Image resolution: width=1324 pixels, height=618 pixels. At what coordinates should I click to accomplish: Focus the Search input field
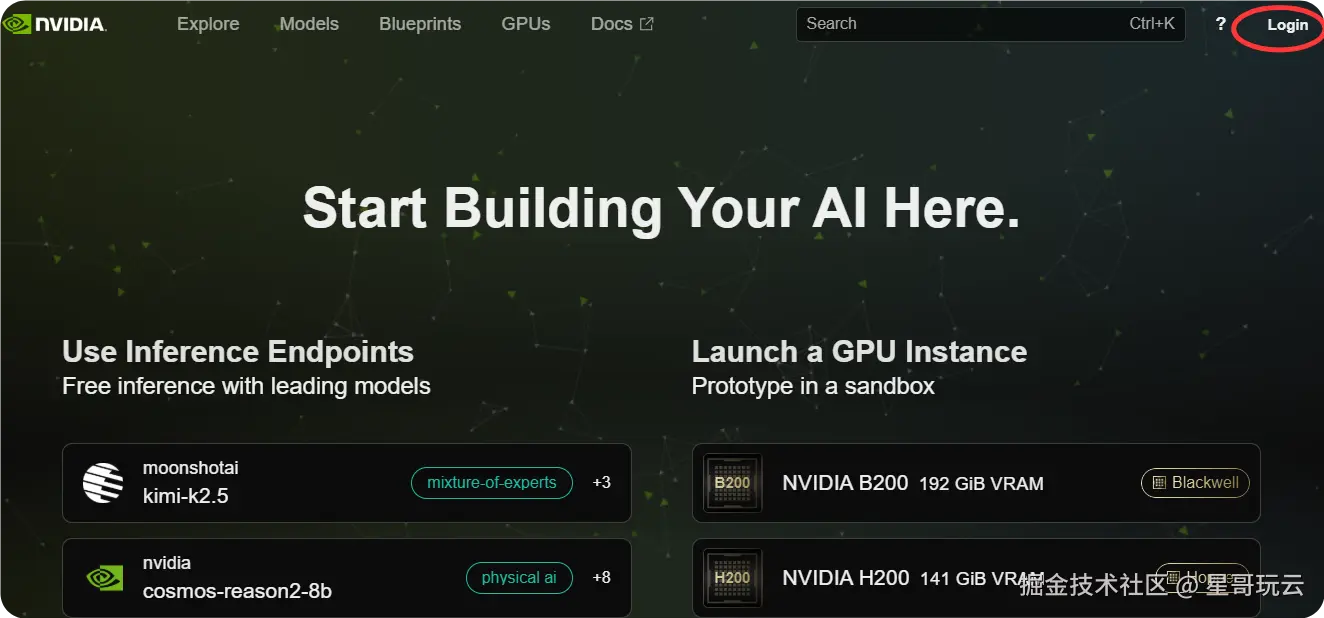pos(960,24)
